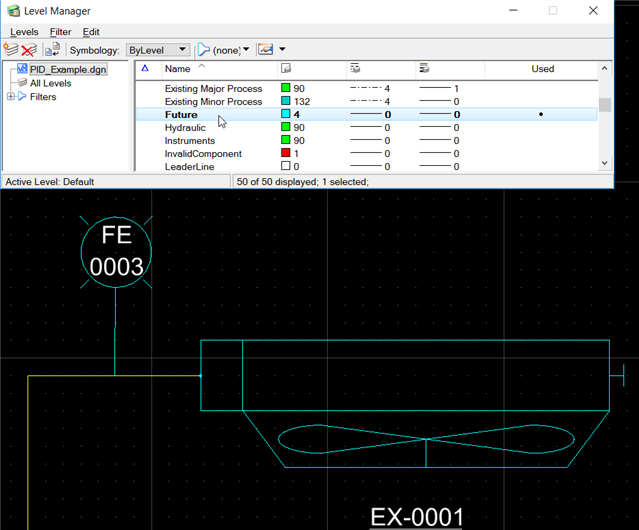This screenshot has width=639, height=530.
Task: Click the Update Levels from Library icon
Action: [52, 49]
